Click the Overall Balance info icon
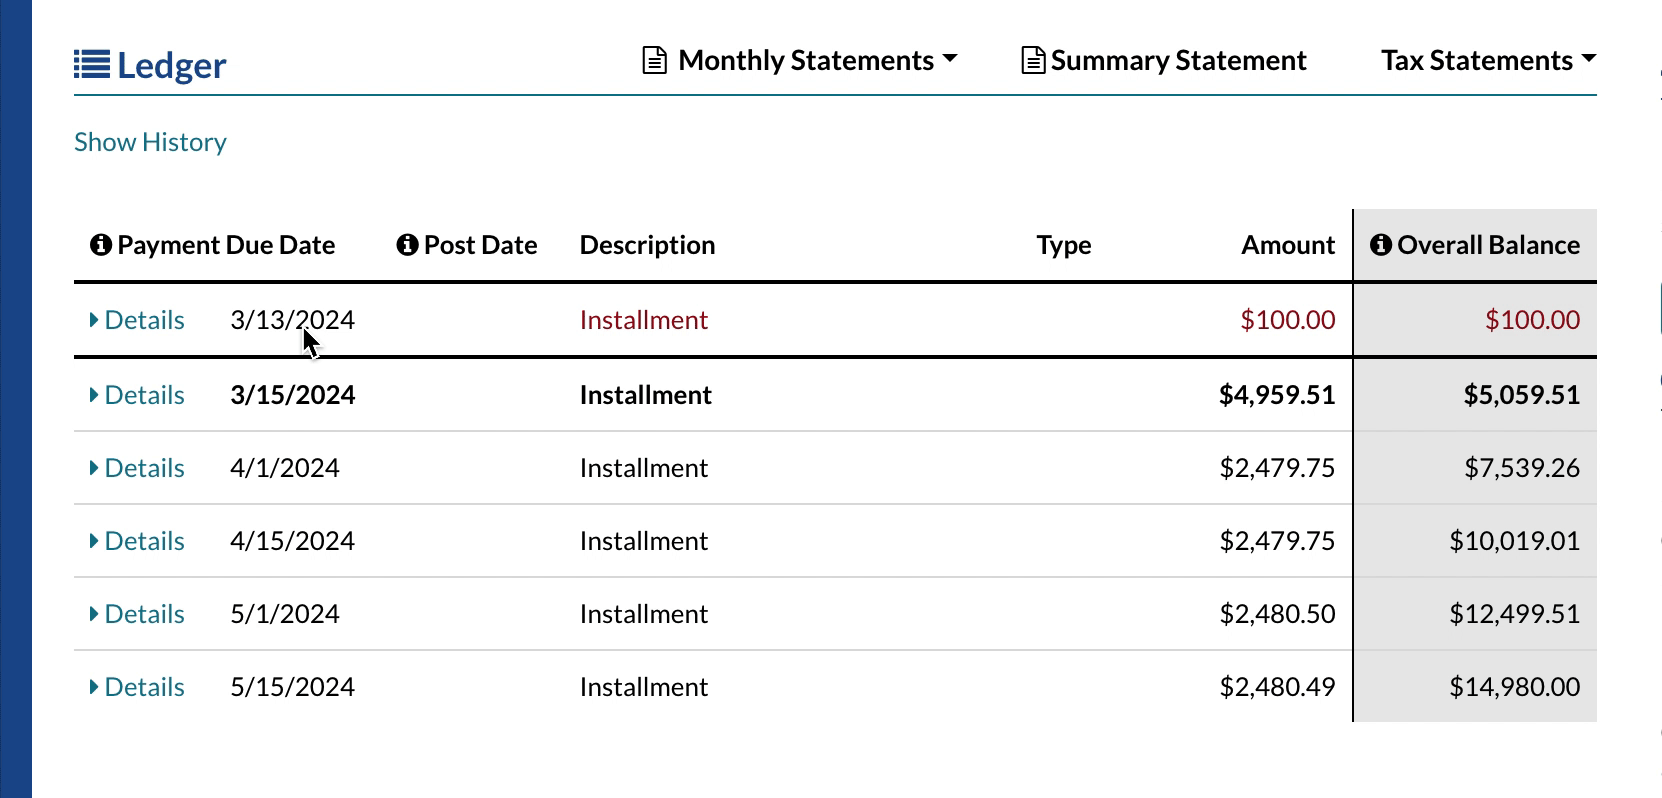This screenshot has width=1662, height=798. click(x=1381, y=245)
